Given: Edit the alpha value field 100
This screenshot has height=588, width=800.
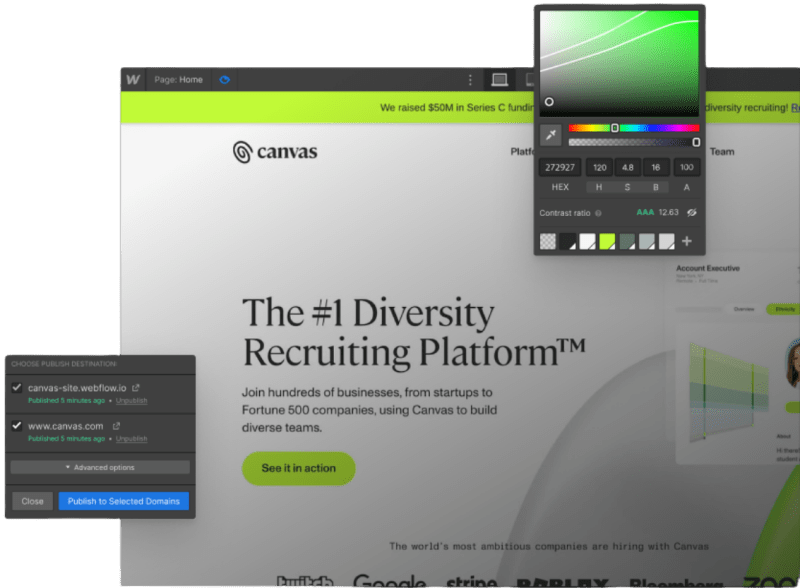Looking at the screenshot, I should (x=686, y=167).
